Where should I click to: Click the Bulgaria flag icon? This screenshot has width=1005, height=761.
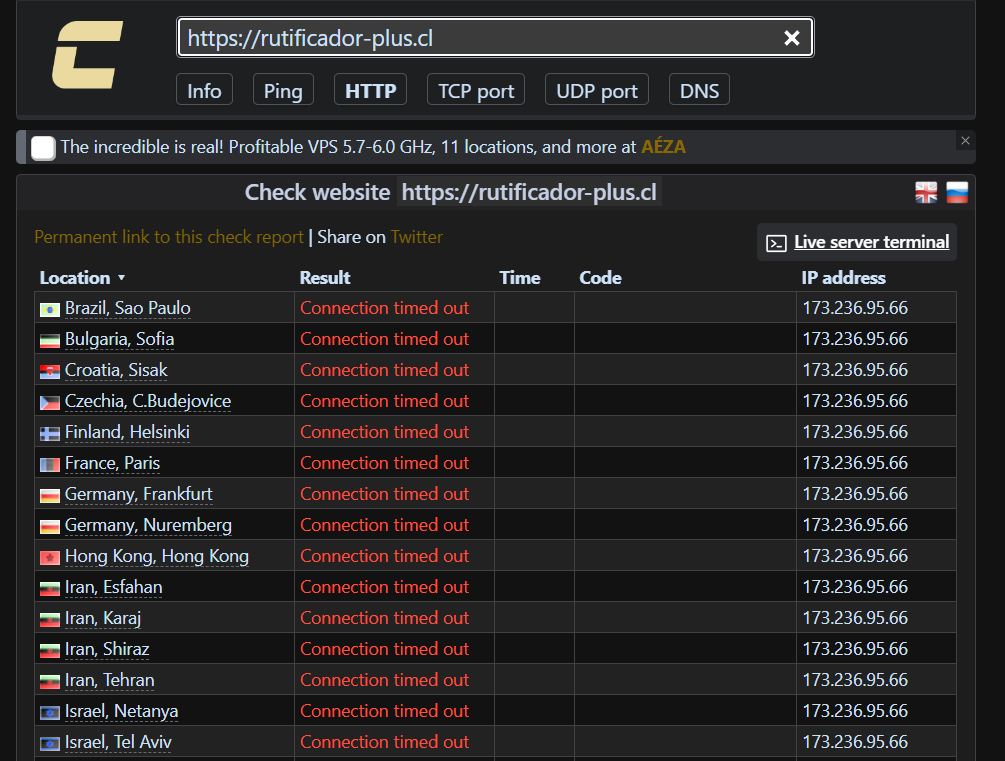[49, 341]
